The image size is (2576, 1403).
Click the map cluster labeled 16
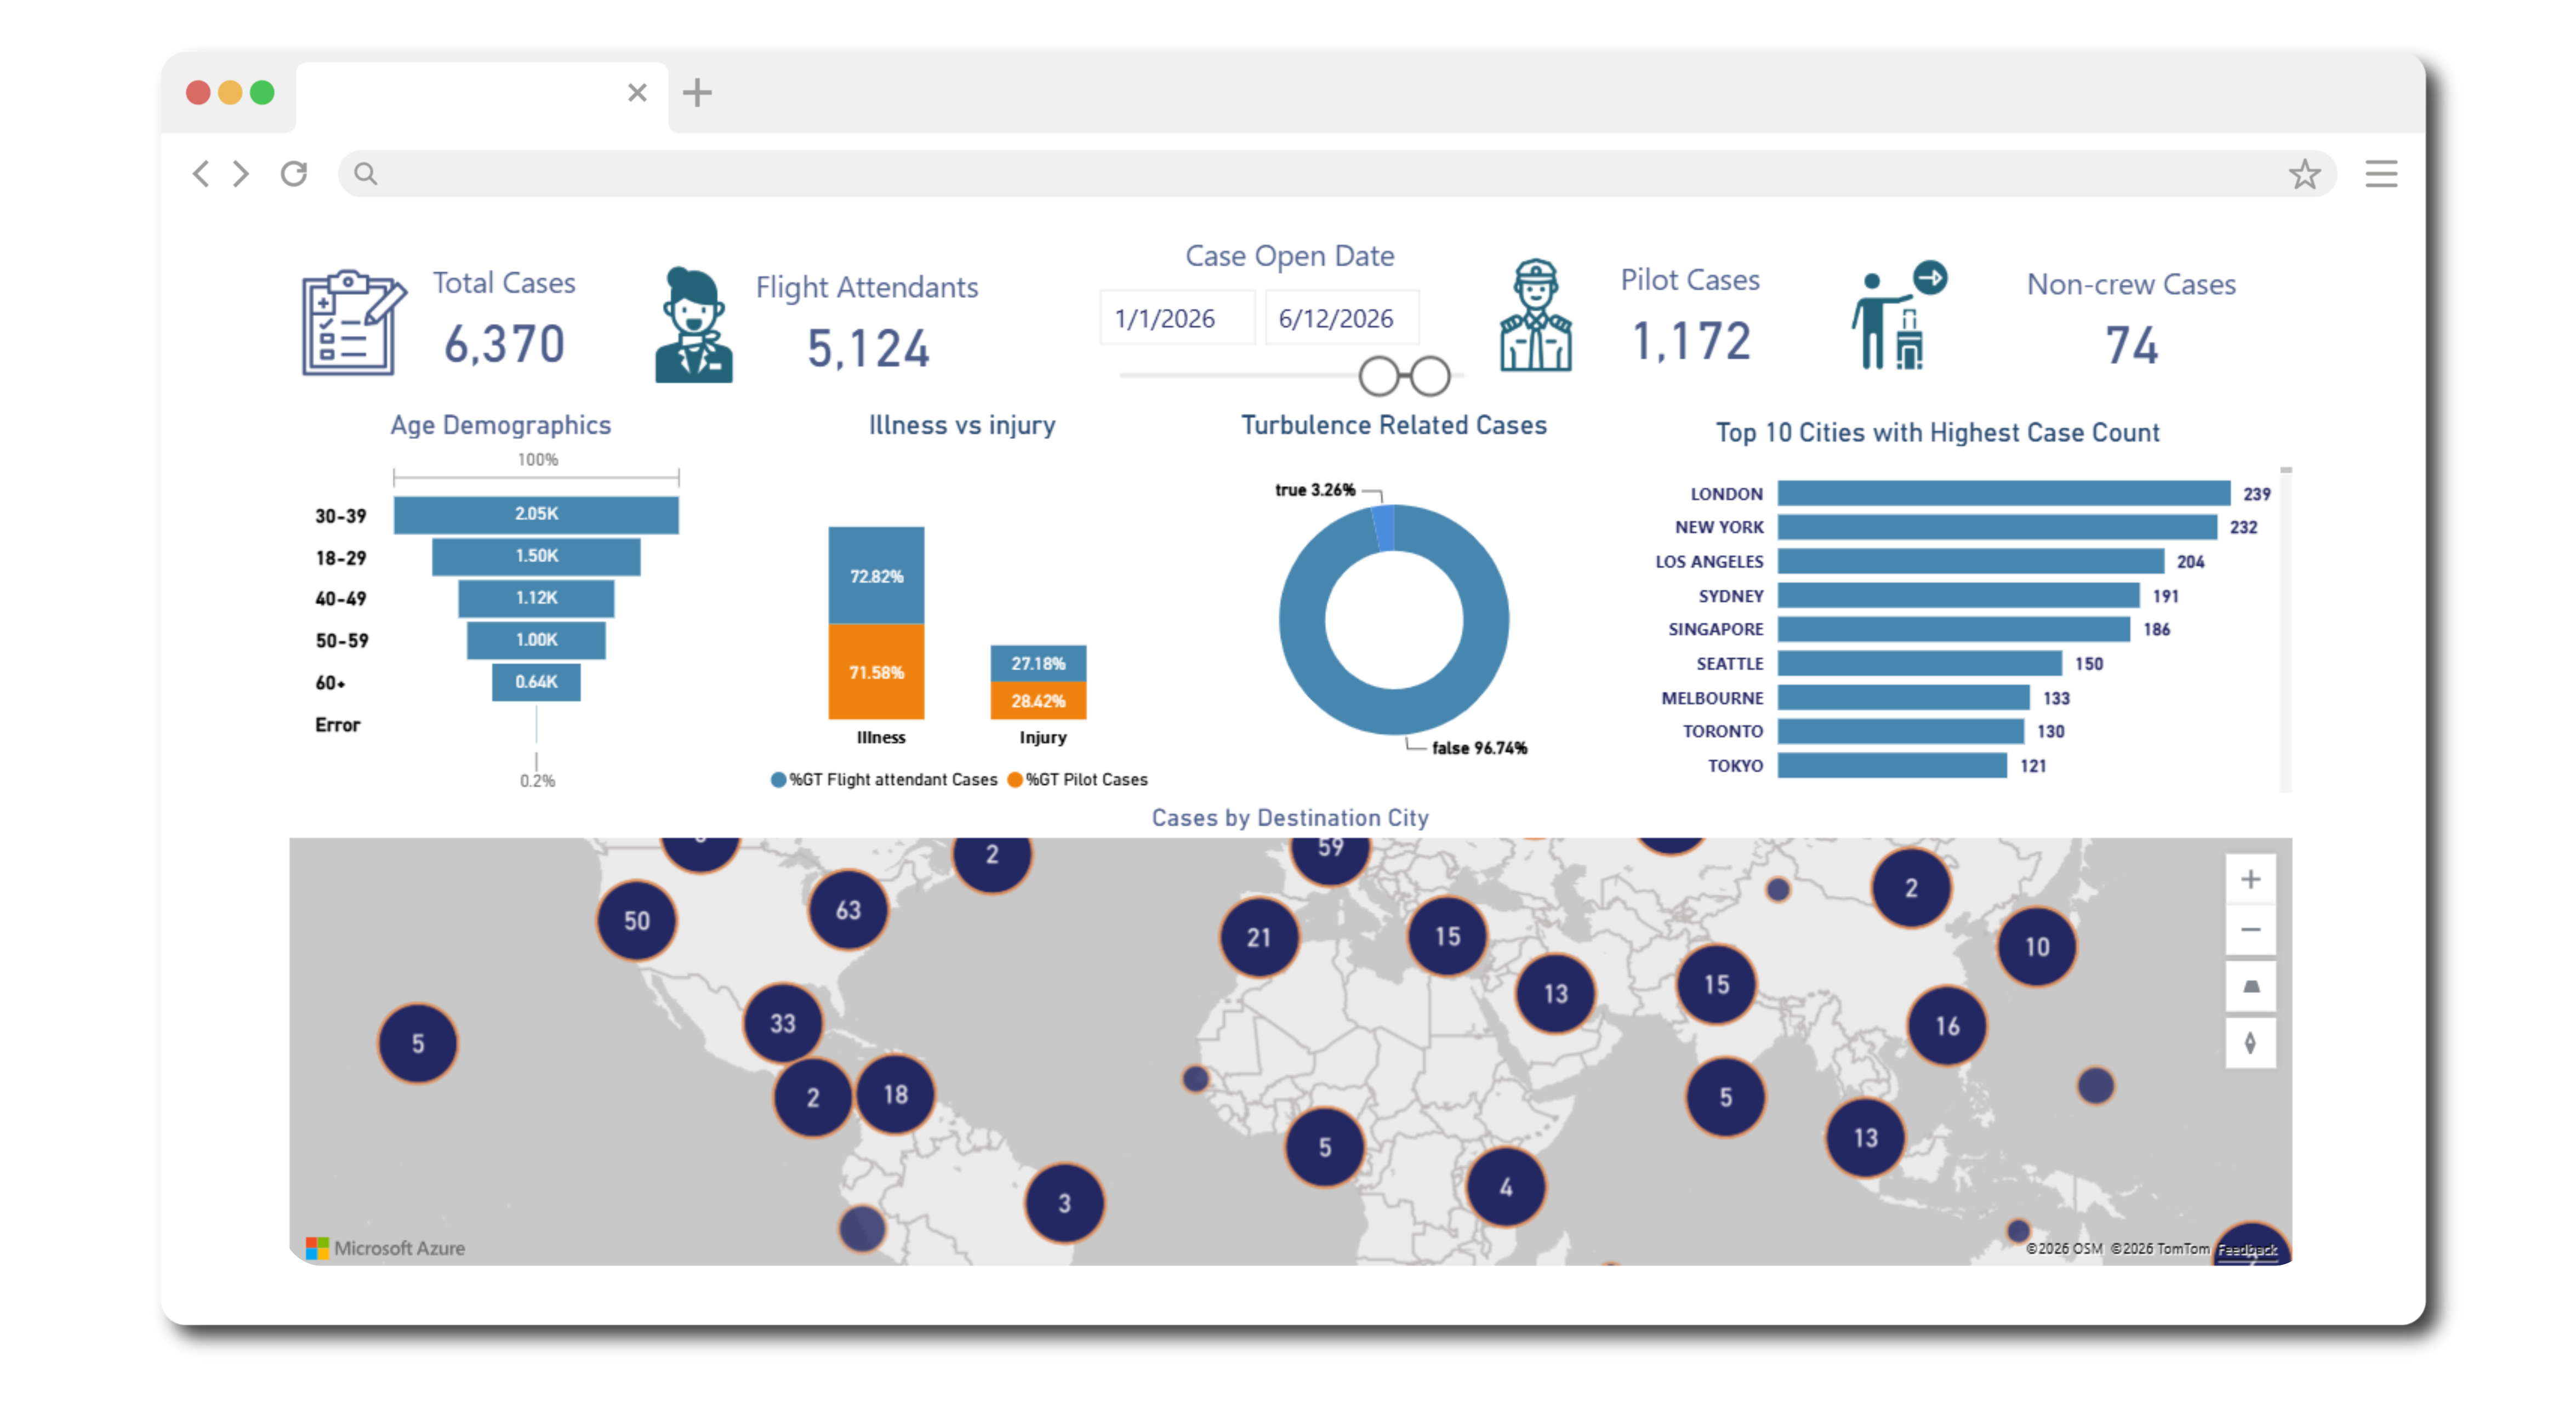click(1947, 1026)
